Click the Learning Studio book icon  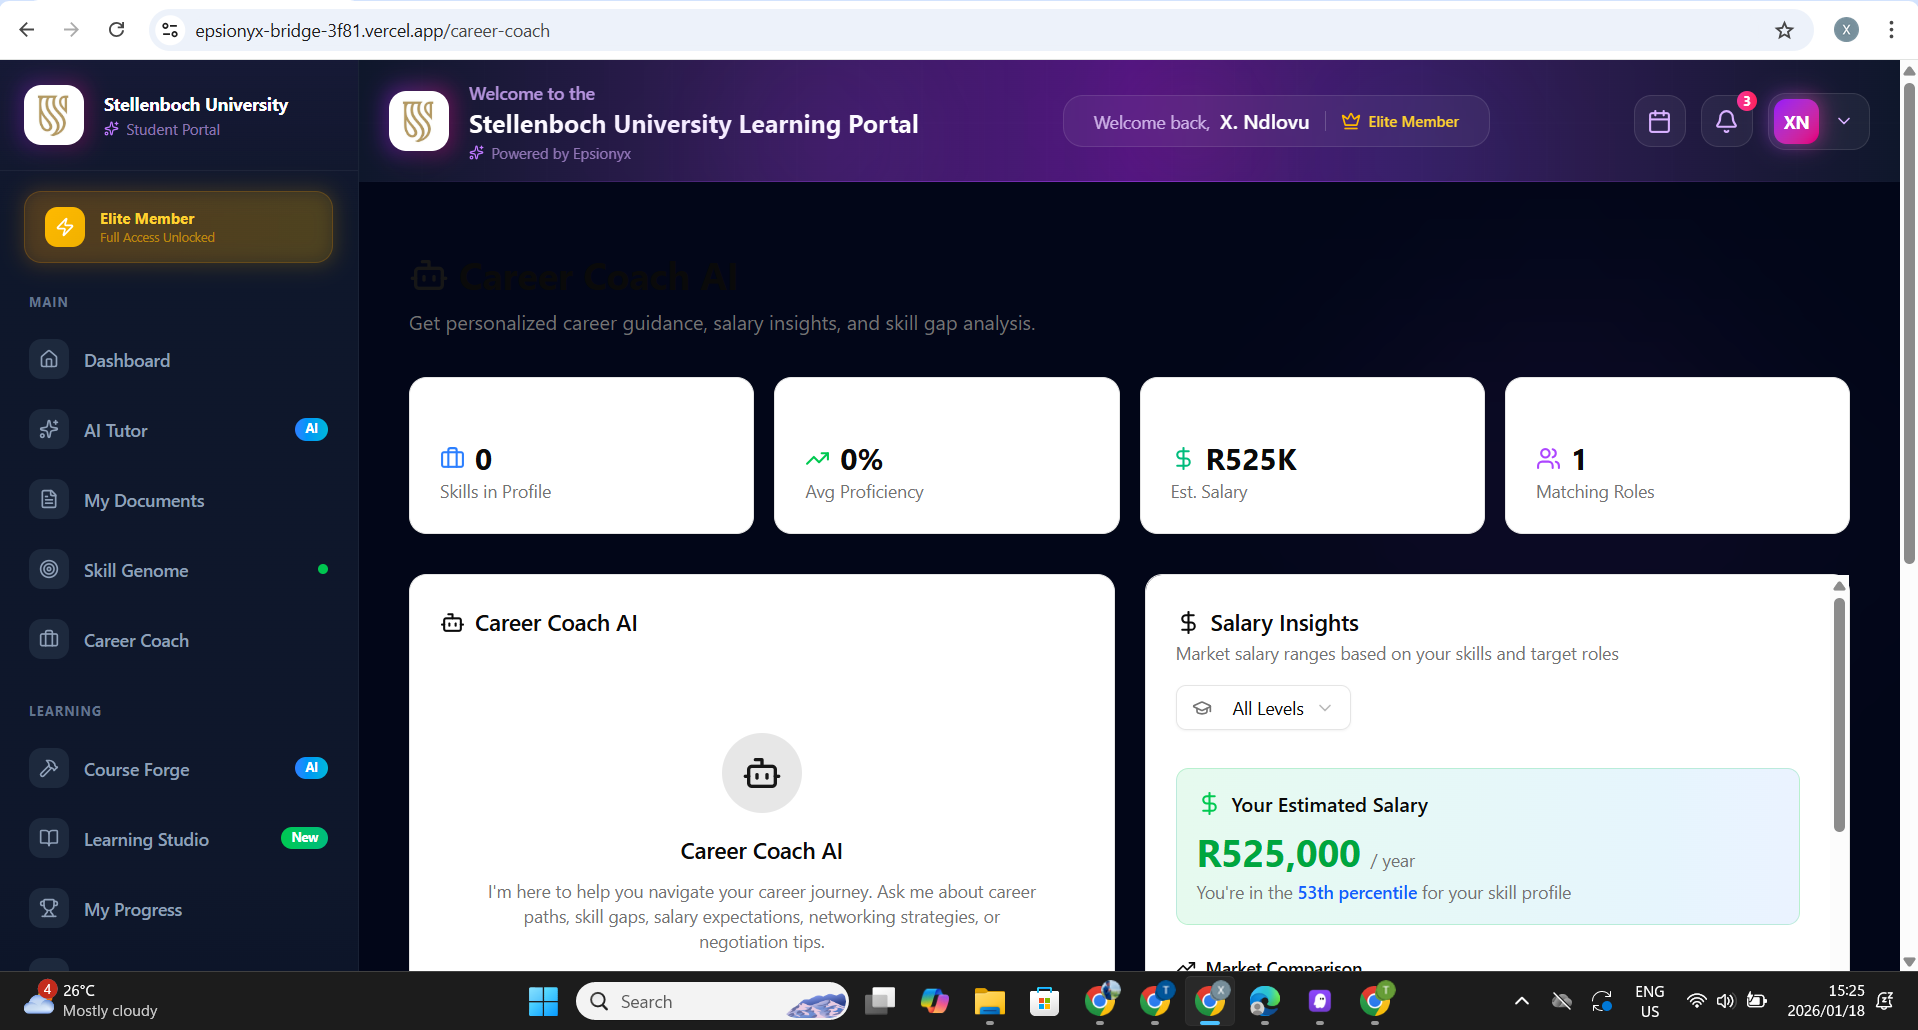[49, 838]
